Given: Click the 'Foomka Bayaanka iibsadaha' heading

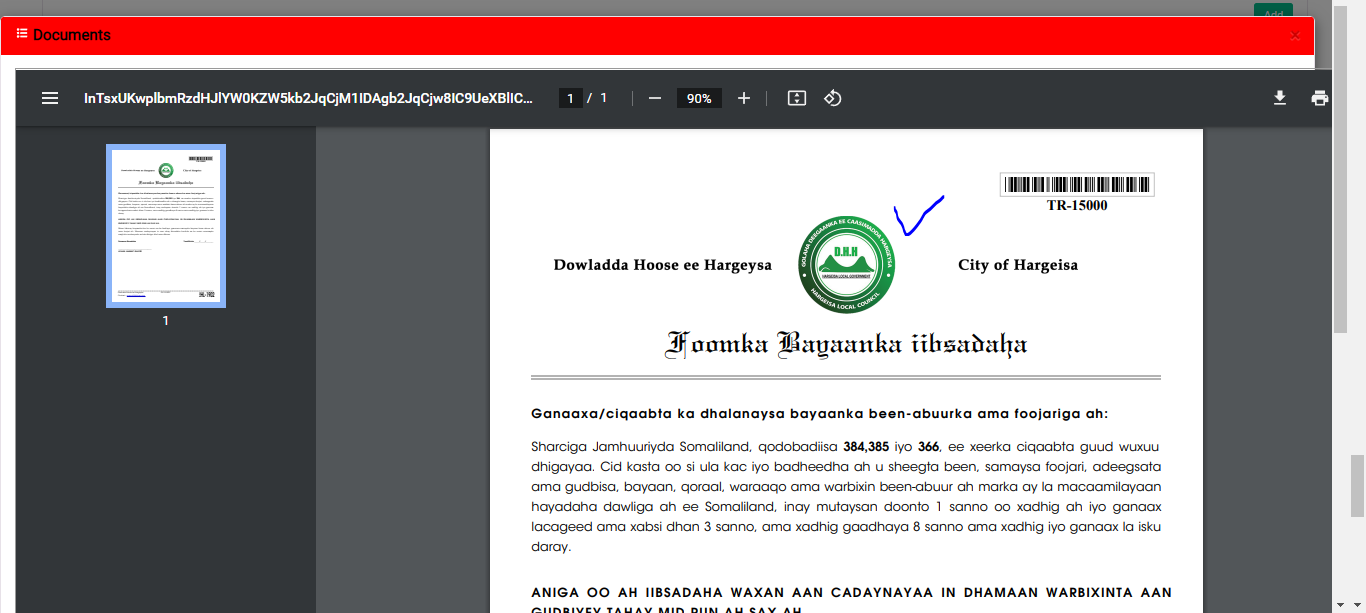Looking at the screenshot, I should (846, 345).
